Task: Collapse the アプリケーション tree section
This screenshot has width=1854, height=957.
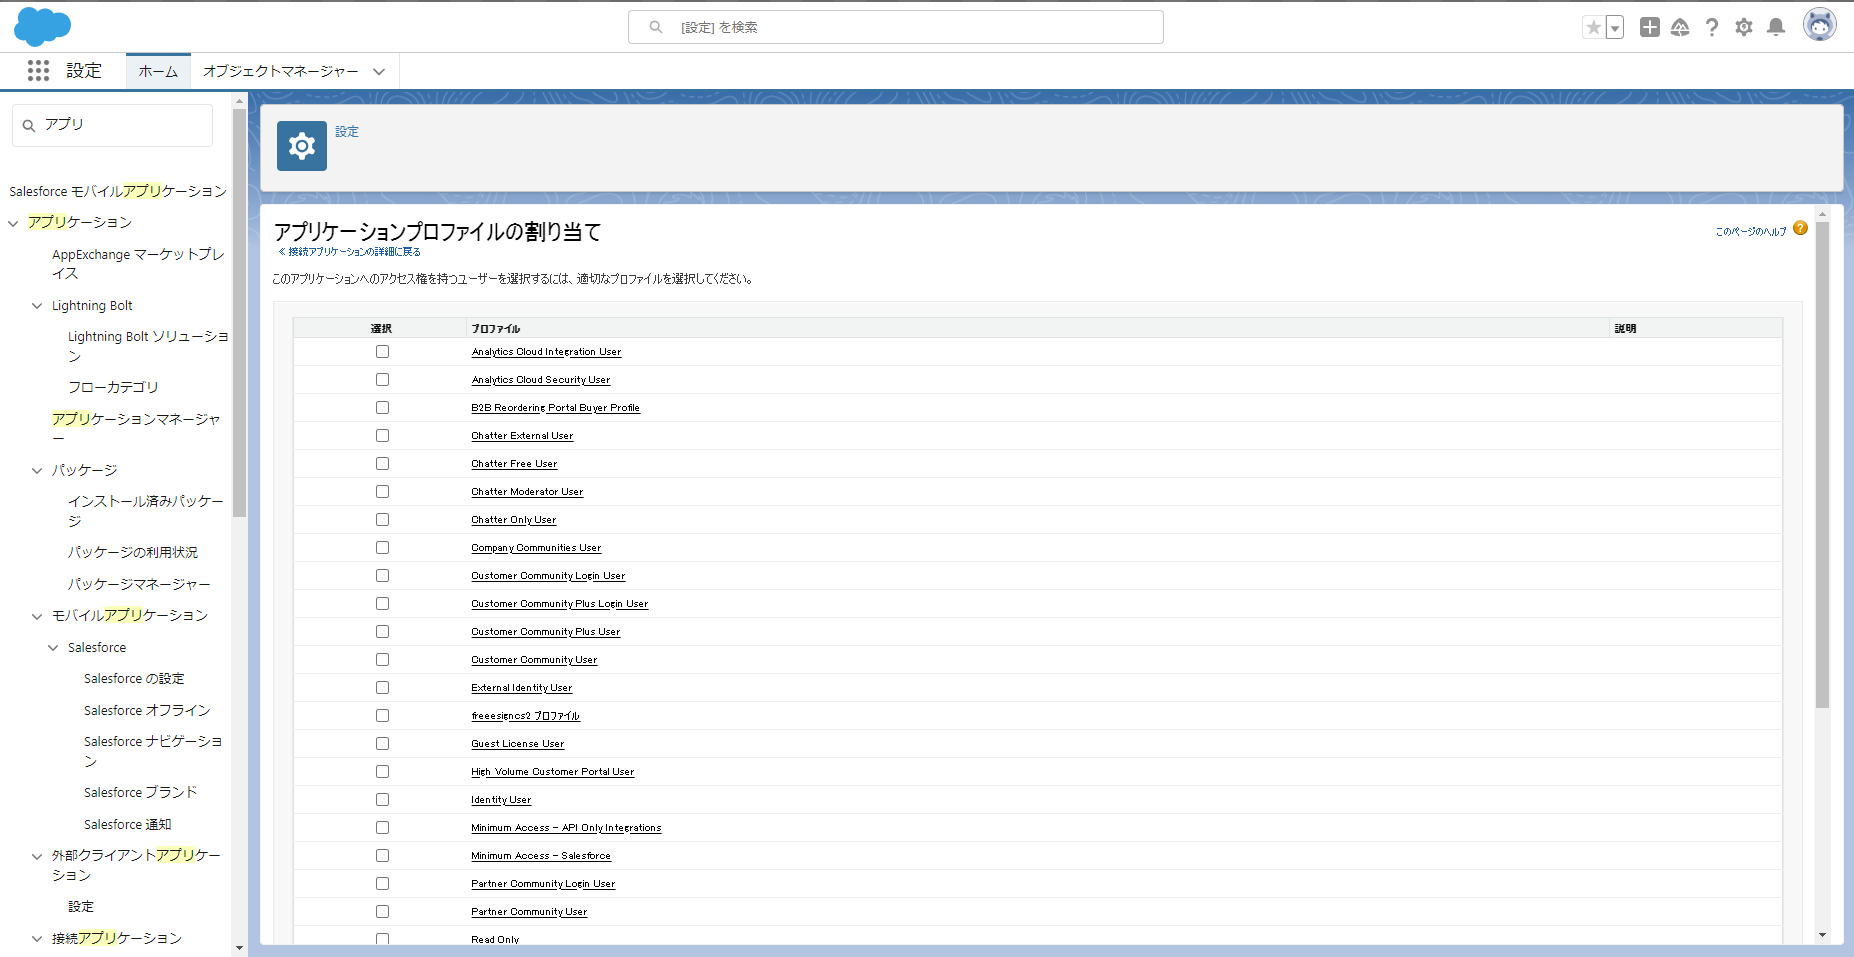Action: [x=13, y=223]
